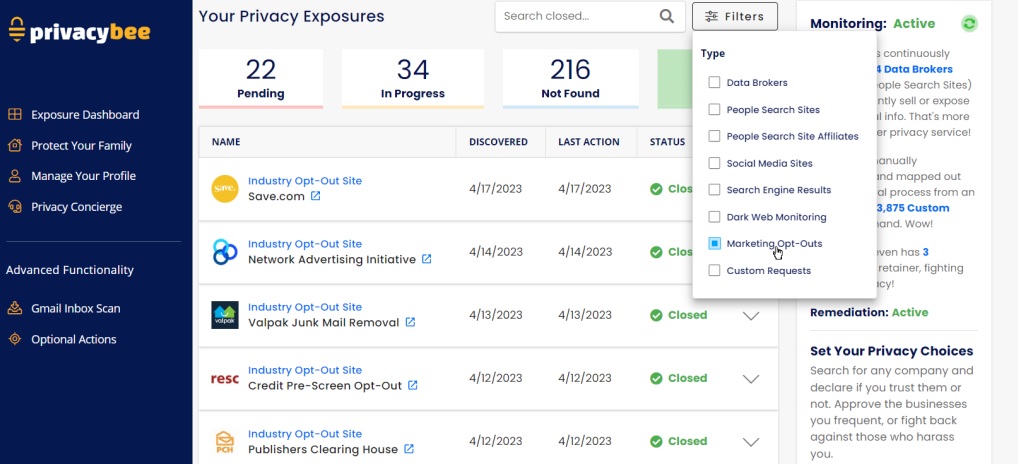Open Publishers Clearing House external link icon
1018x464 pixels.
point(409,448)
